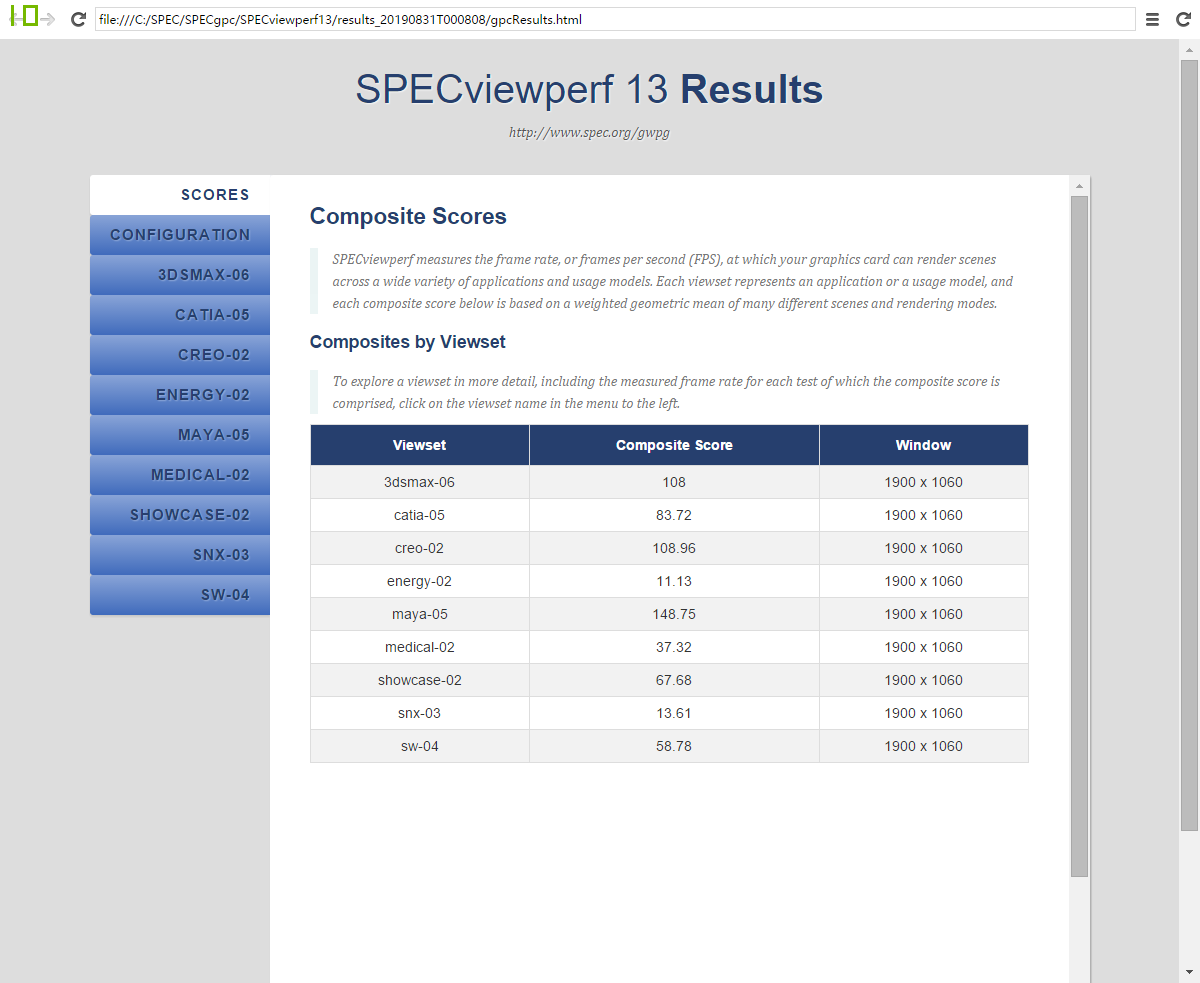Reload the page with the left refresh icon
Image resolution: width=1200 pixels, height=983 pixels.
(78, 19)
